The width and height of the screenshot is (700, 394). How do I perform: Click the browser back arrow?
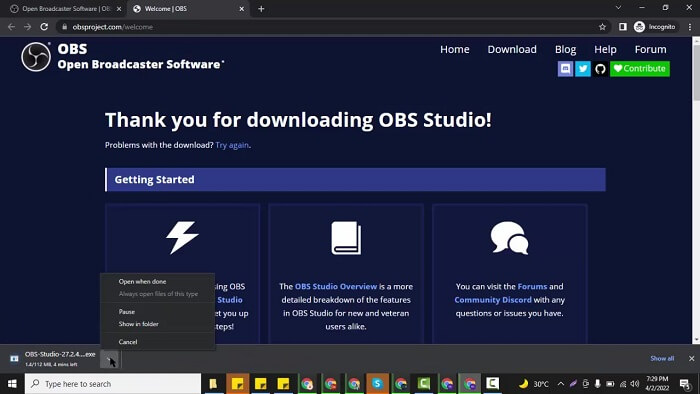tap(12, 27)
